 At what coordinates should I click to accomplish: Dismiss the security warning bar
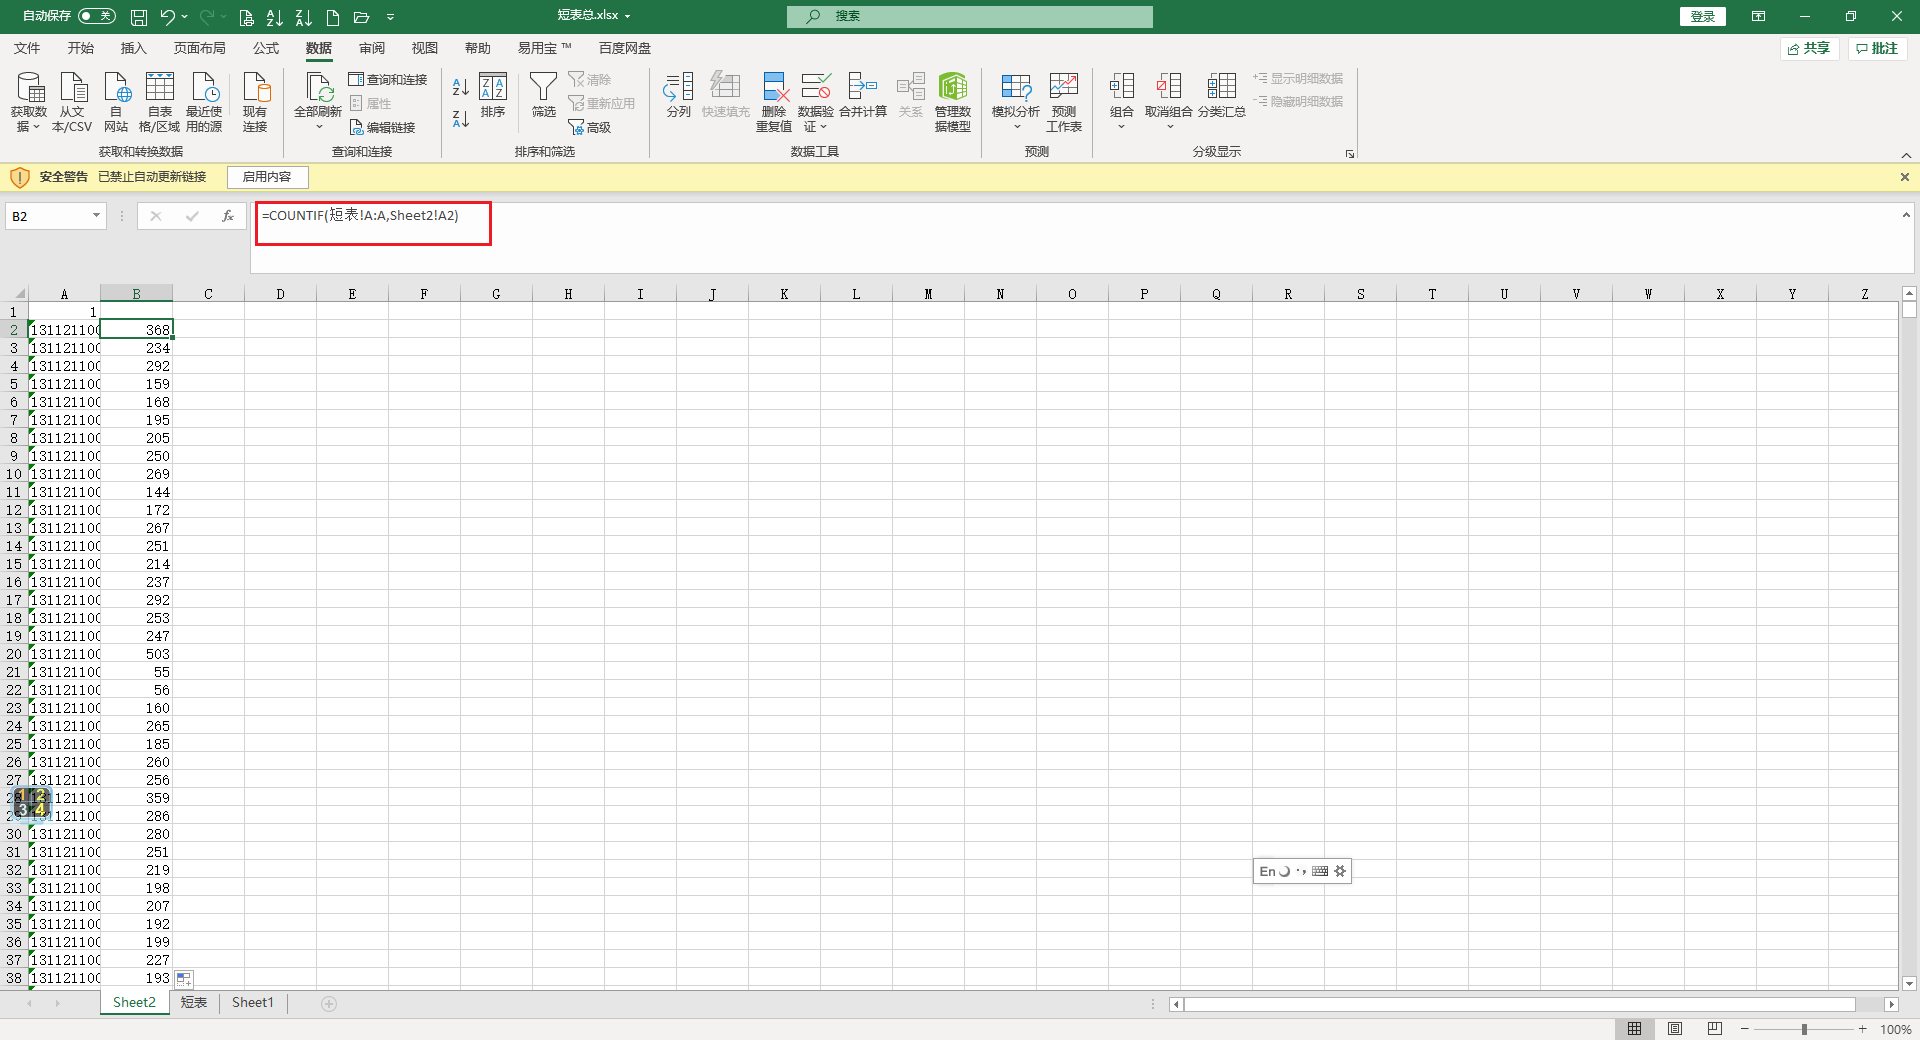pyautogui.click(x=1904, y=177)
